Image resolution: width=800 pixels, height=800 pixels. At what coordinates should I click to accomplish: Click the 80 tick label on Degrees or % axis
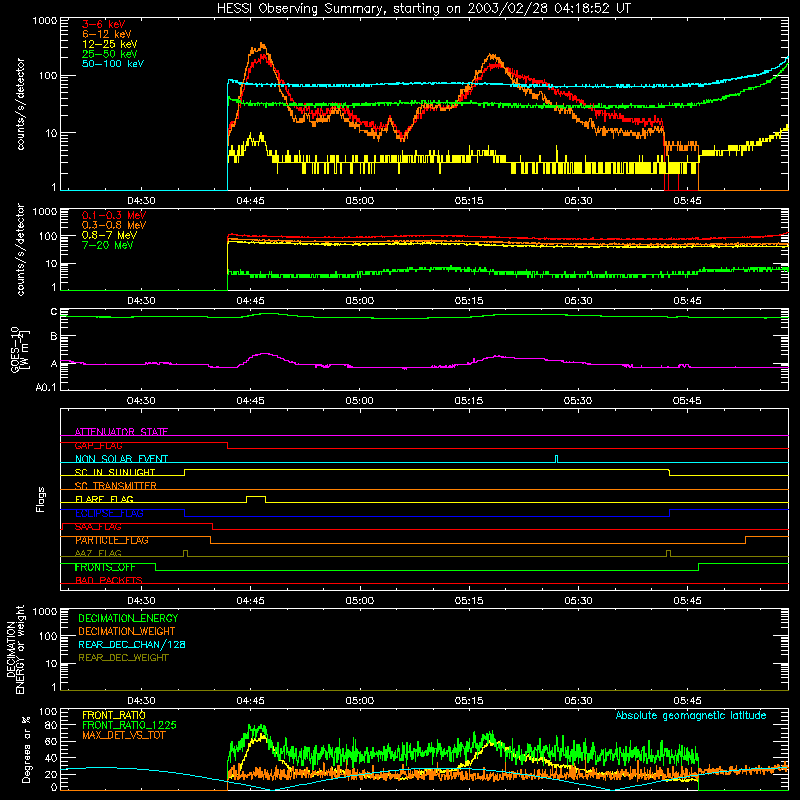51,725
